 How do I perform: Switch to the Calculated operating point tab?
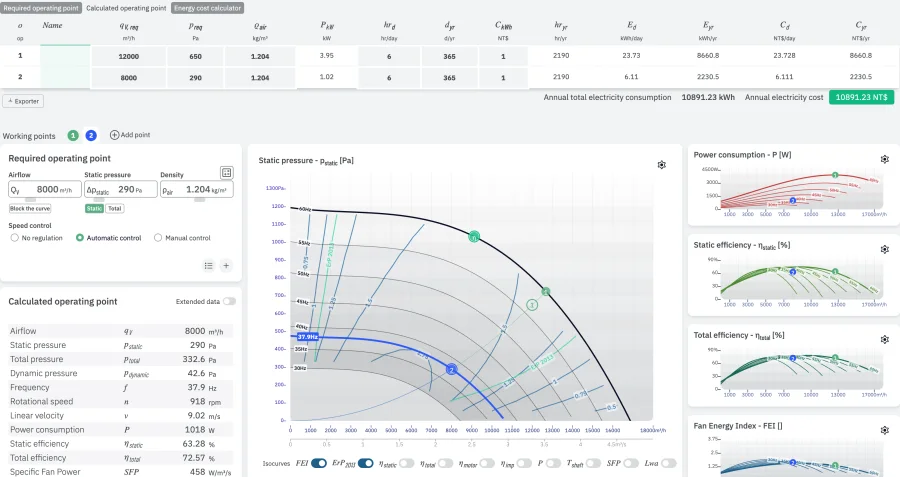pos(126,8)
